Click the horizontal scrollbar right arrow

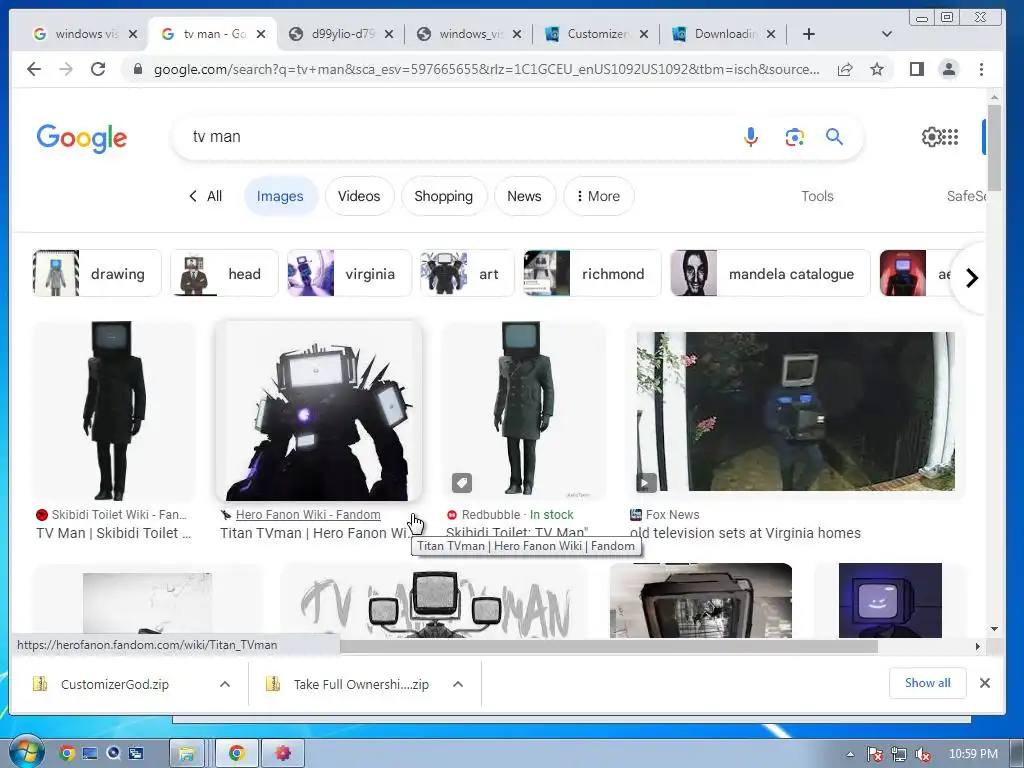click(x=977, y=646)
